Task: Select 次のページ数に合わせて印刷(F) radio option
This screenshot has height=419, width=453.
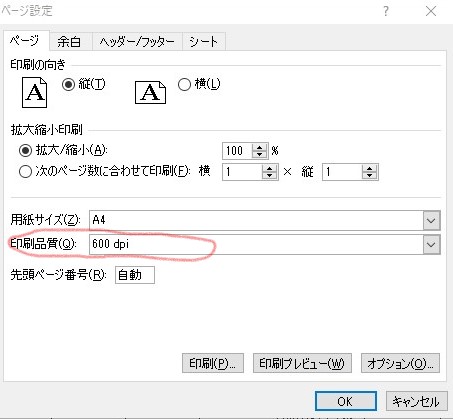Action: tap(25, 172)
